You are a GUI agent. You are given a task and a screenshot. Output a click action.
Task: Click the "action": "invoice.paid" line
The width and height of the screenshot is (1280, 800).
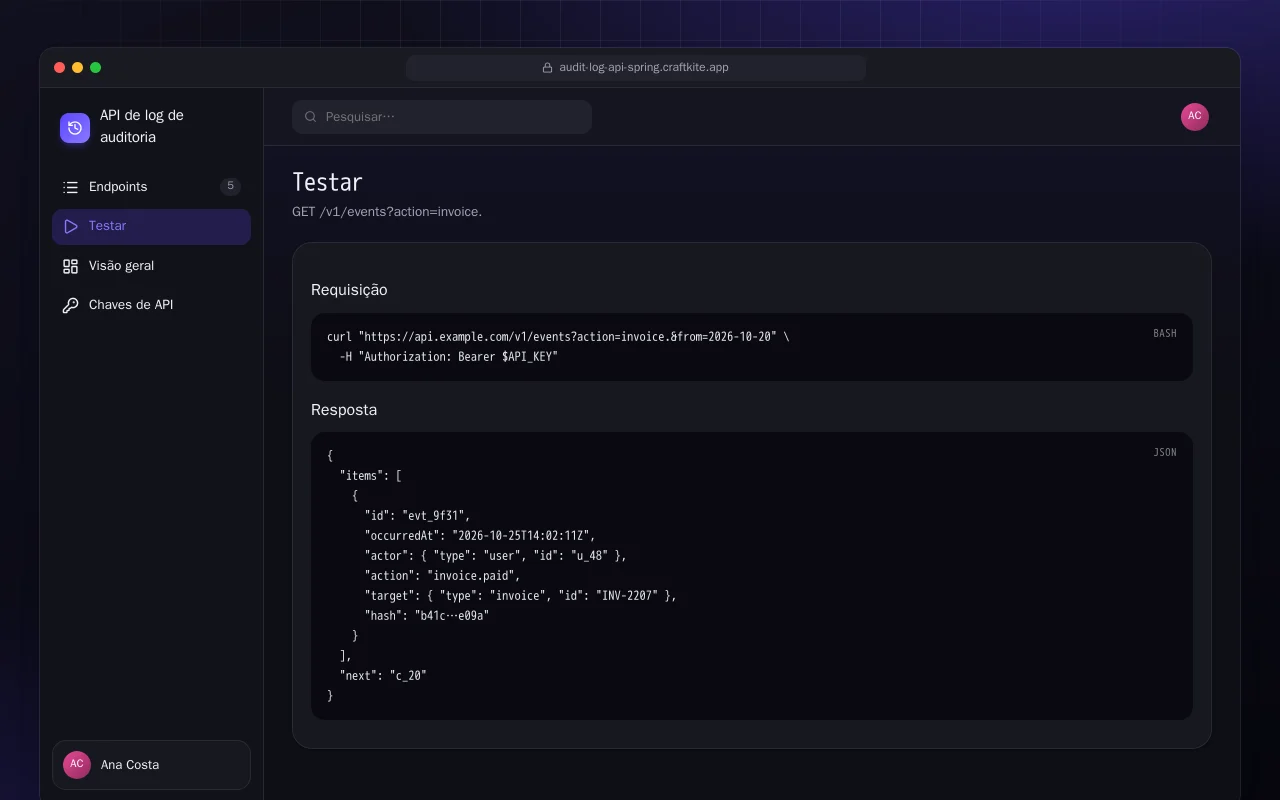[442, 576]
